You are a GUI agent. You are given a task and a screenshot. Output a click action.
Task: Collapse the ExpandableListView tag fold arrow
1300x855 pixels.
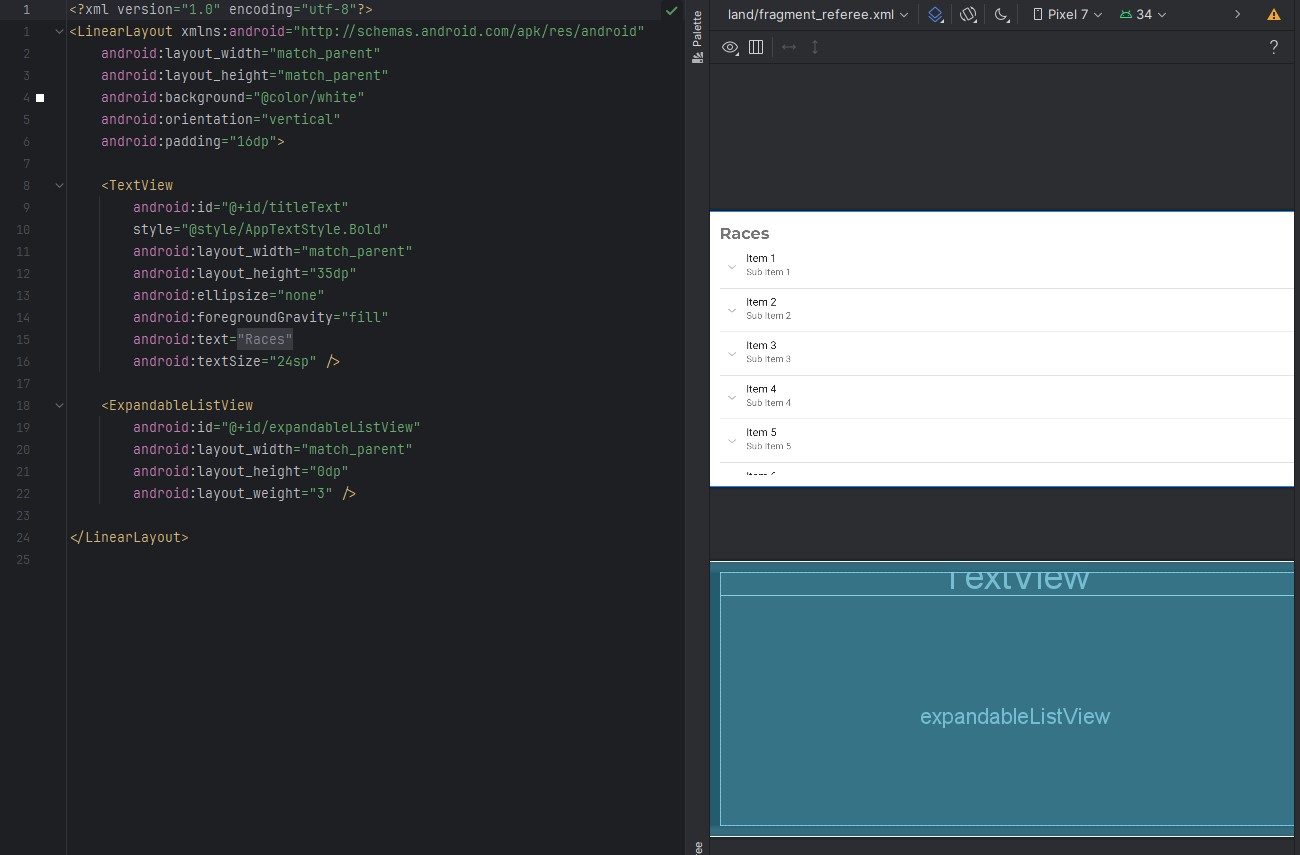point(60,406)
